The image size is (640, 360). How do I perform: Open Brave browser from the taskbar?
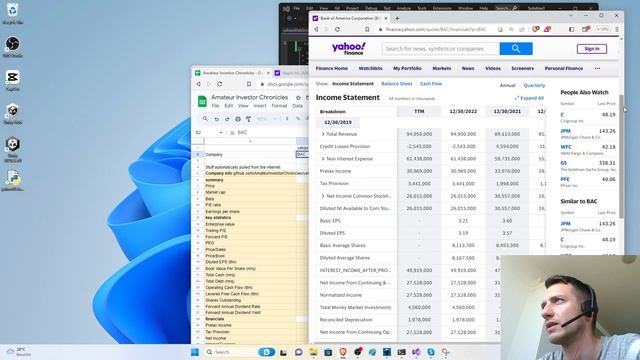coord(343,352)
